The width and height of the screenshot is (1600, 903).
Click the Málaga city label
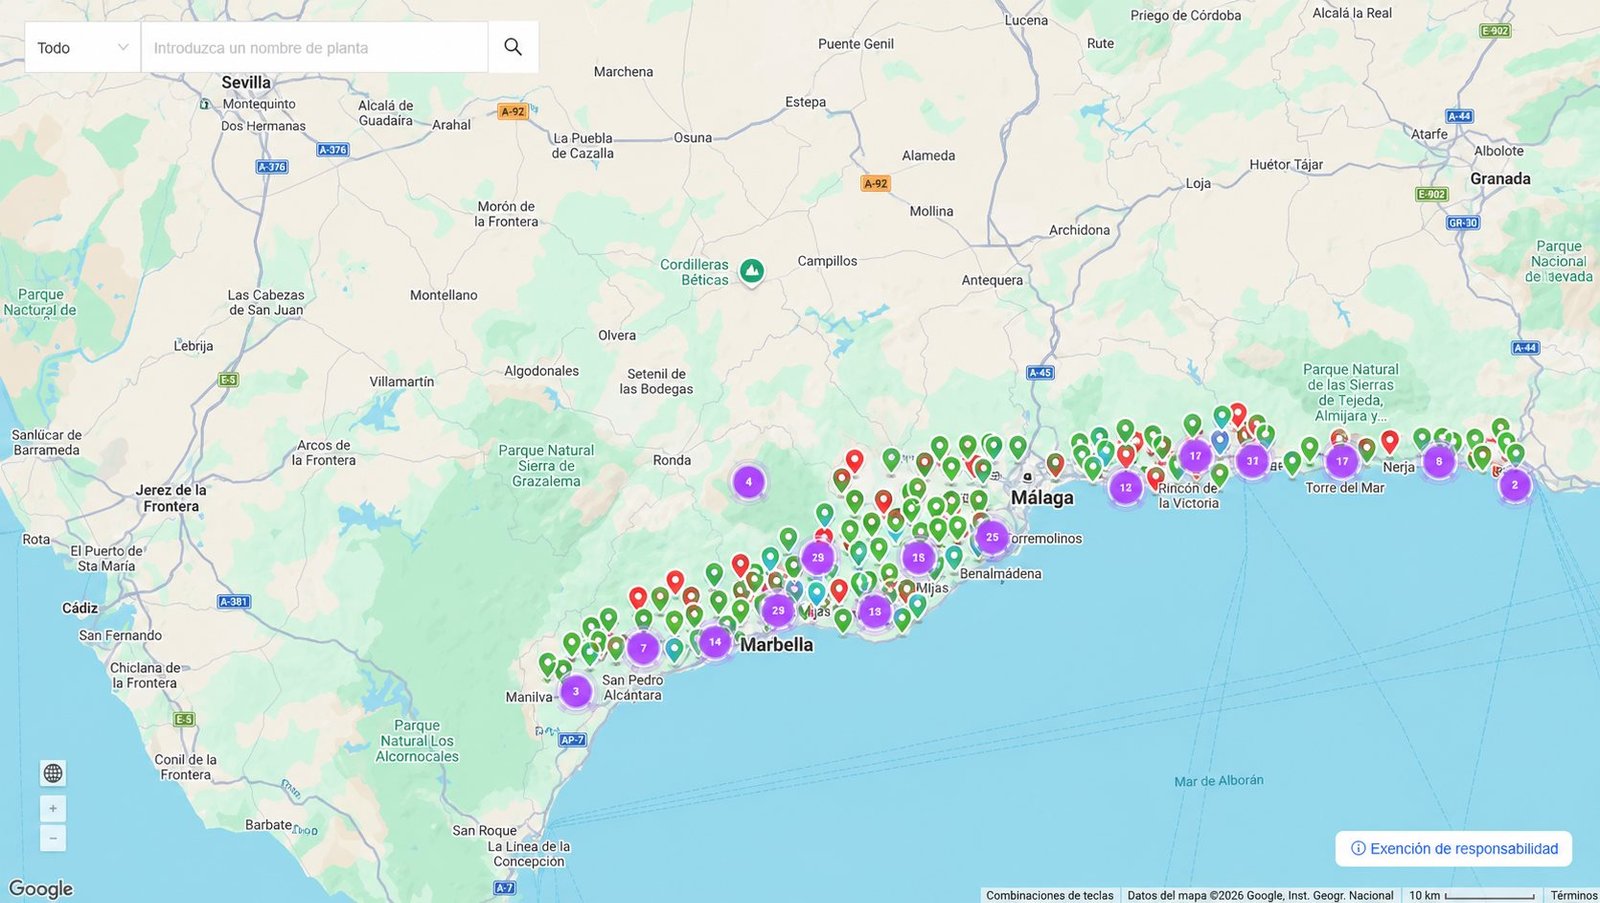1042,497
